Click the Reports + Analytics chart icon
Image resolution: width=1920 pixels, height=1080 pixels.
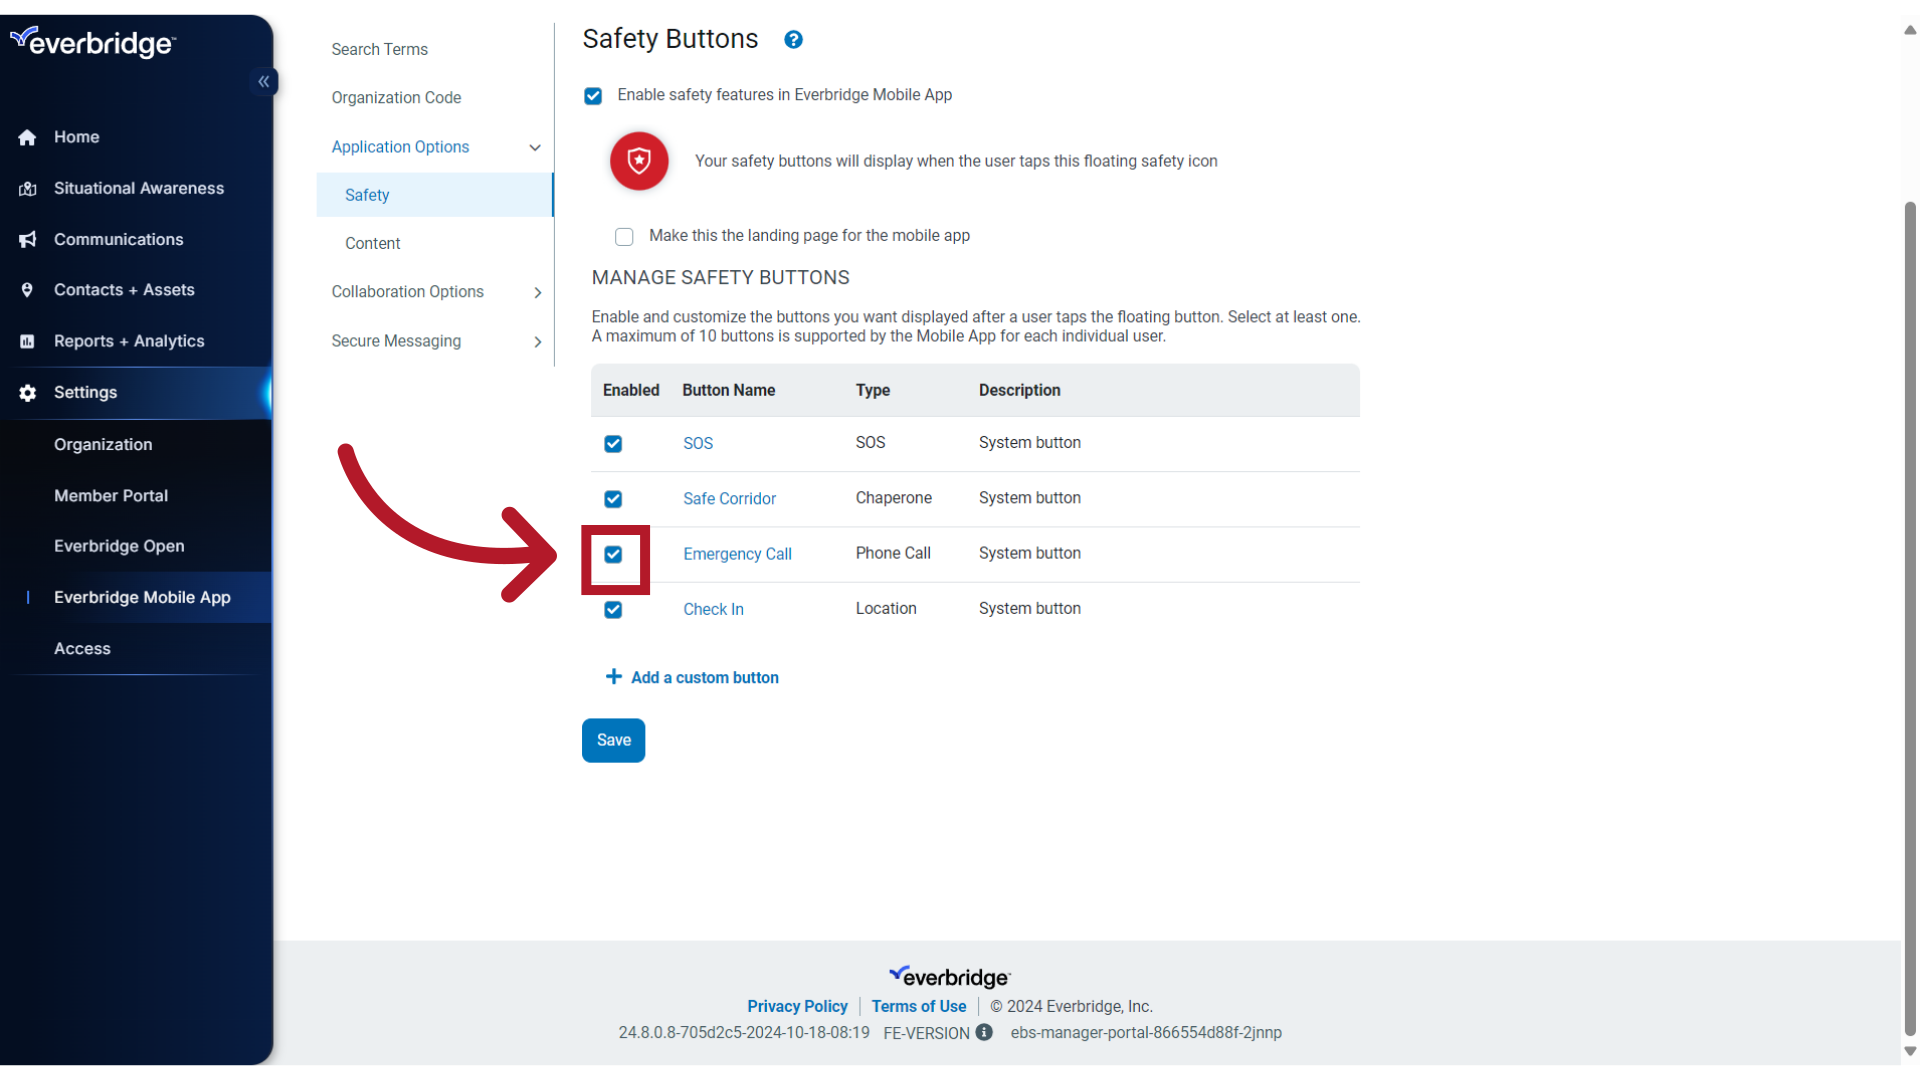coord(27,341)
